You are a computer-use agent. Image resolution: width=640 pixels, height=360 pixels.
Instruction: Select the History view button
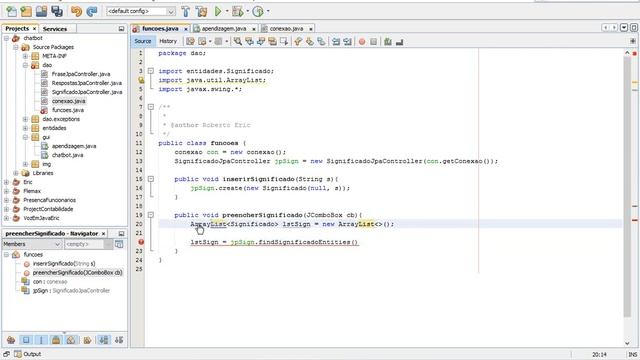click(x=168, y=41)
